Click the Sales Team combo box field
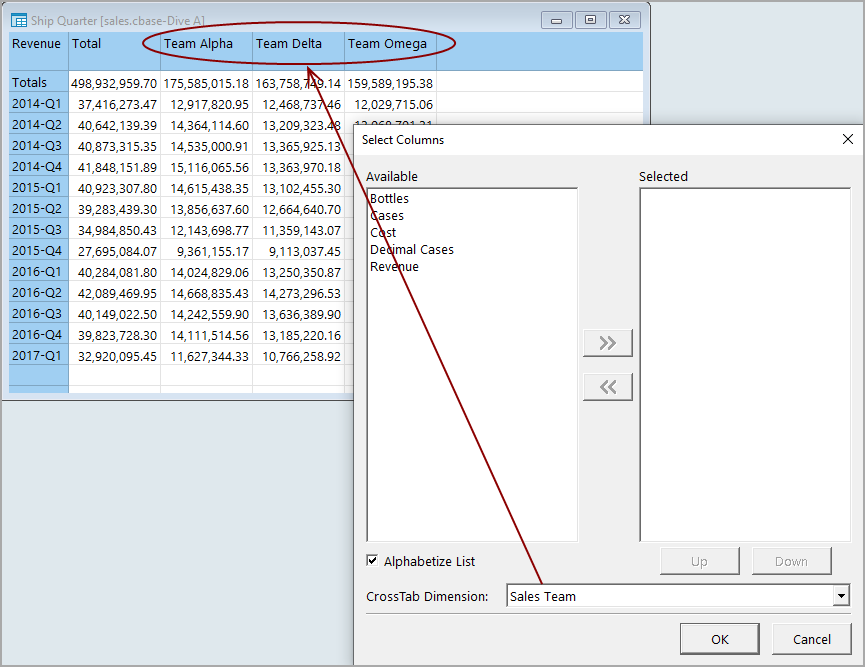865x667 pixels. (670, 597)
